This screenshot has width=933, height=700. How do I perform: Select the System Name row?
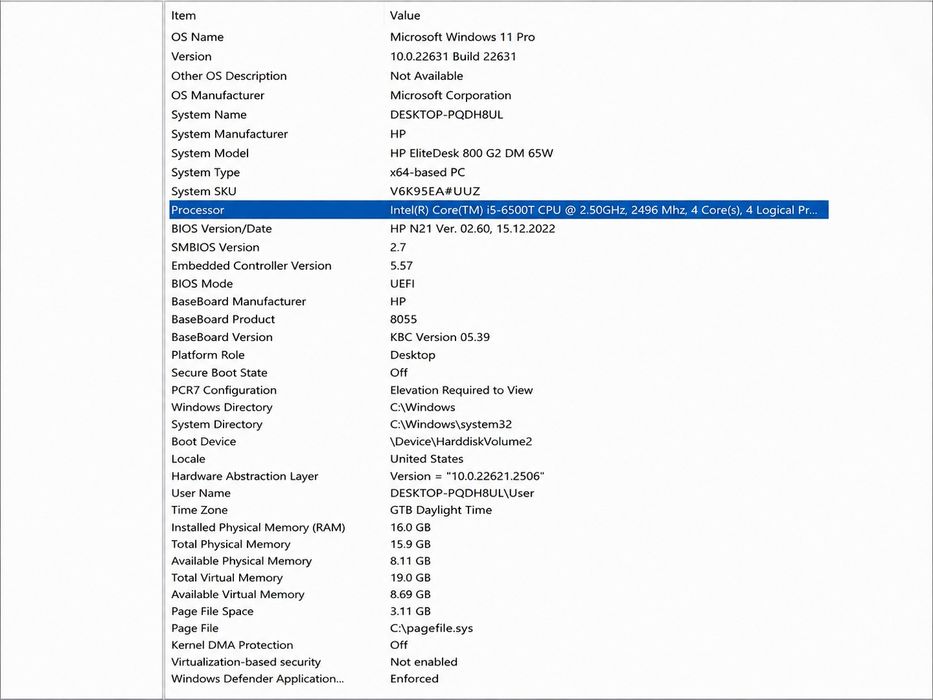(x=499, y=115)
